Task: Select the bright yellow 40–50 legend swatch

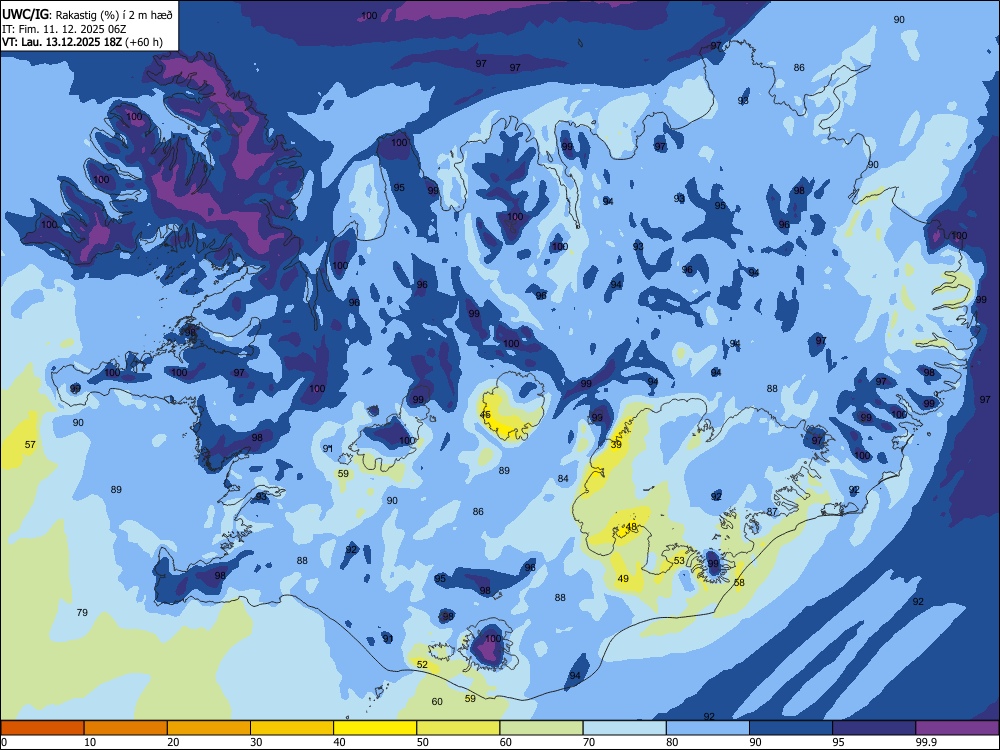Action: point(375,728)
